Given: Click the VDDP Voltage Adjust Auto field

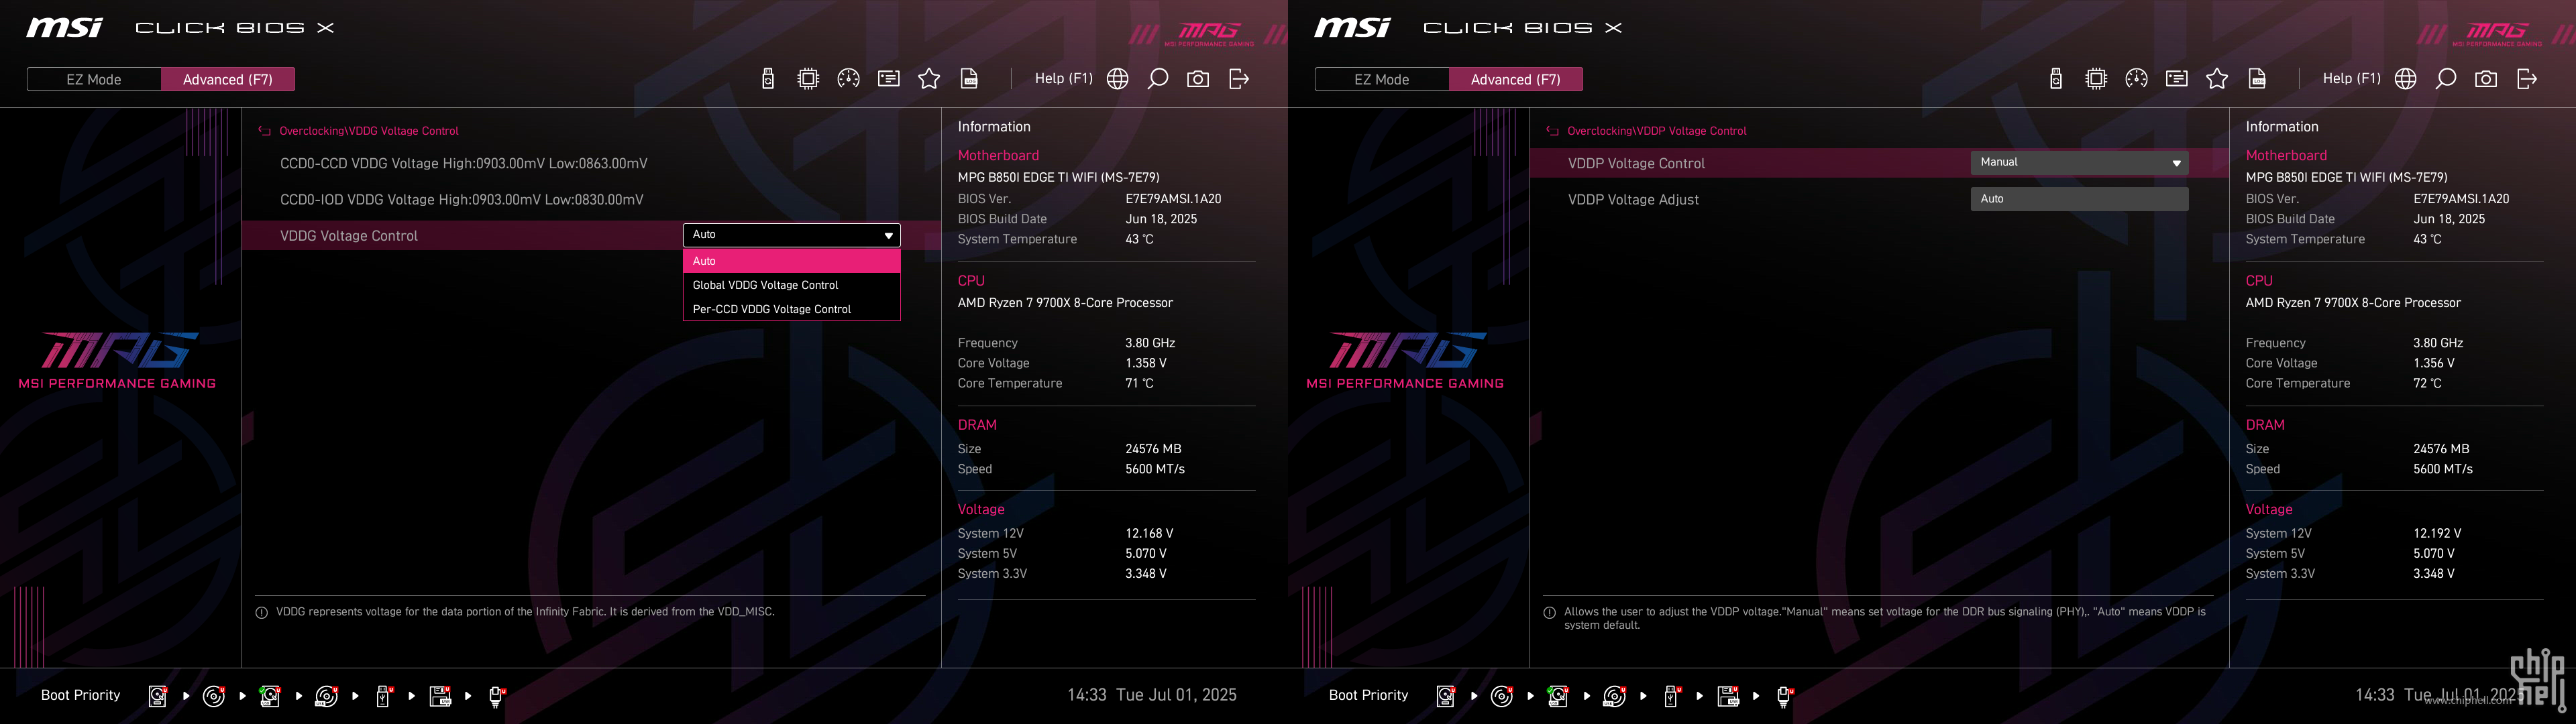Looking at the screenshot, I should click(2079, 199).
